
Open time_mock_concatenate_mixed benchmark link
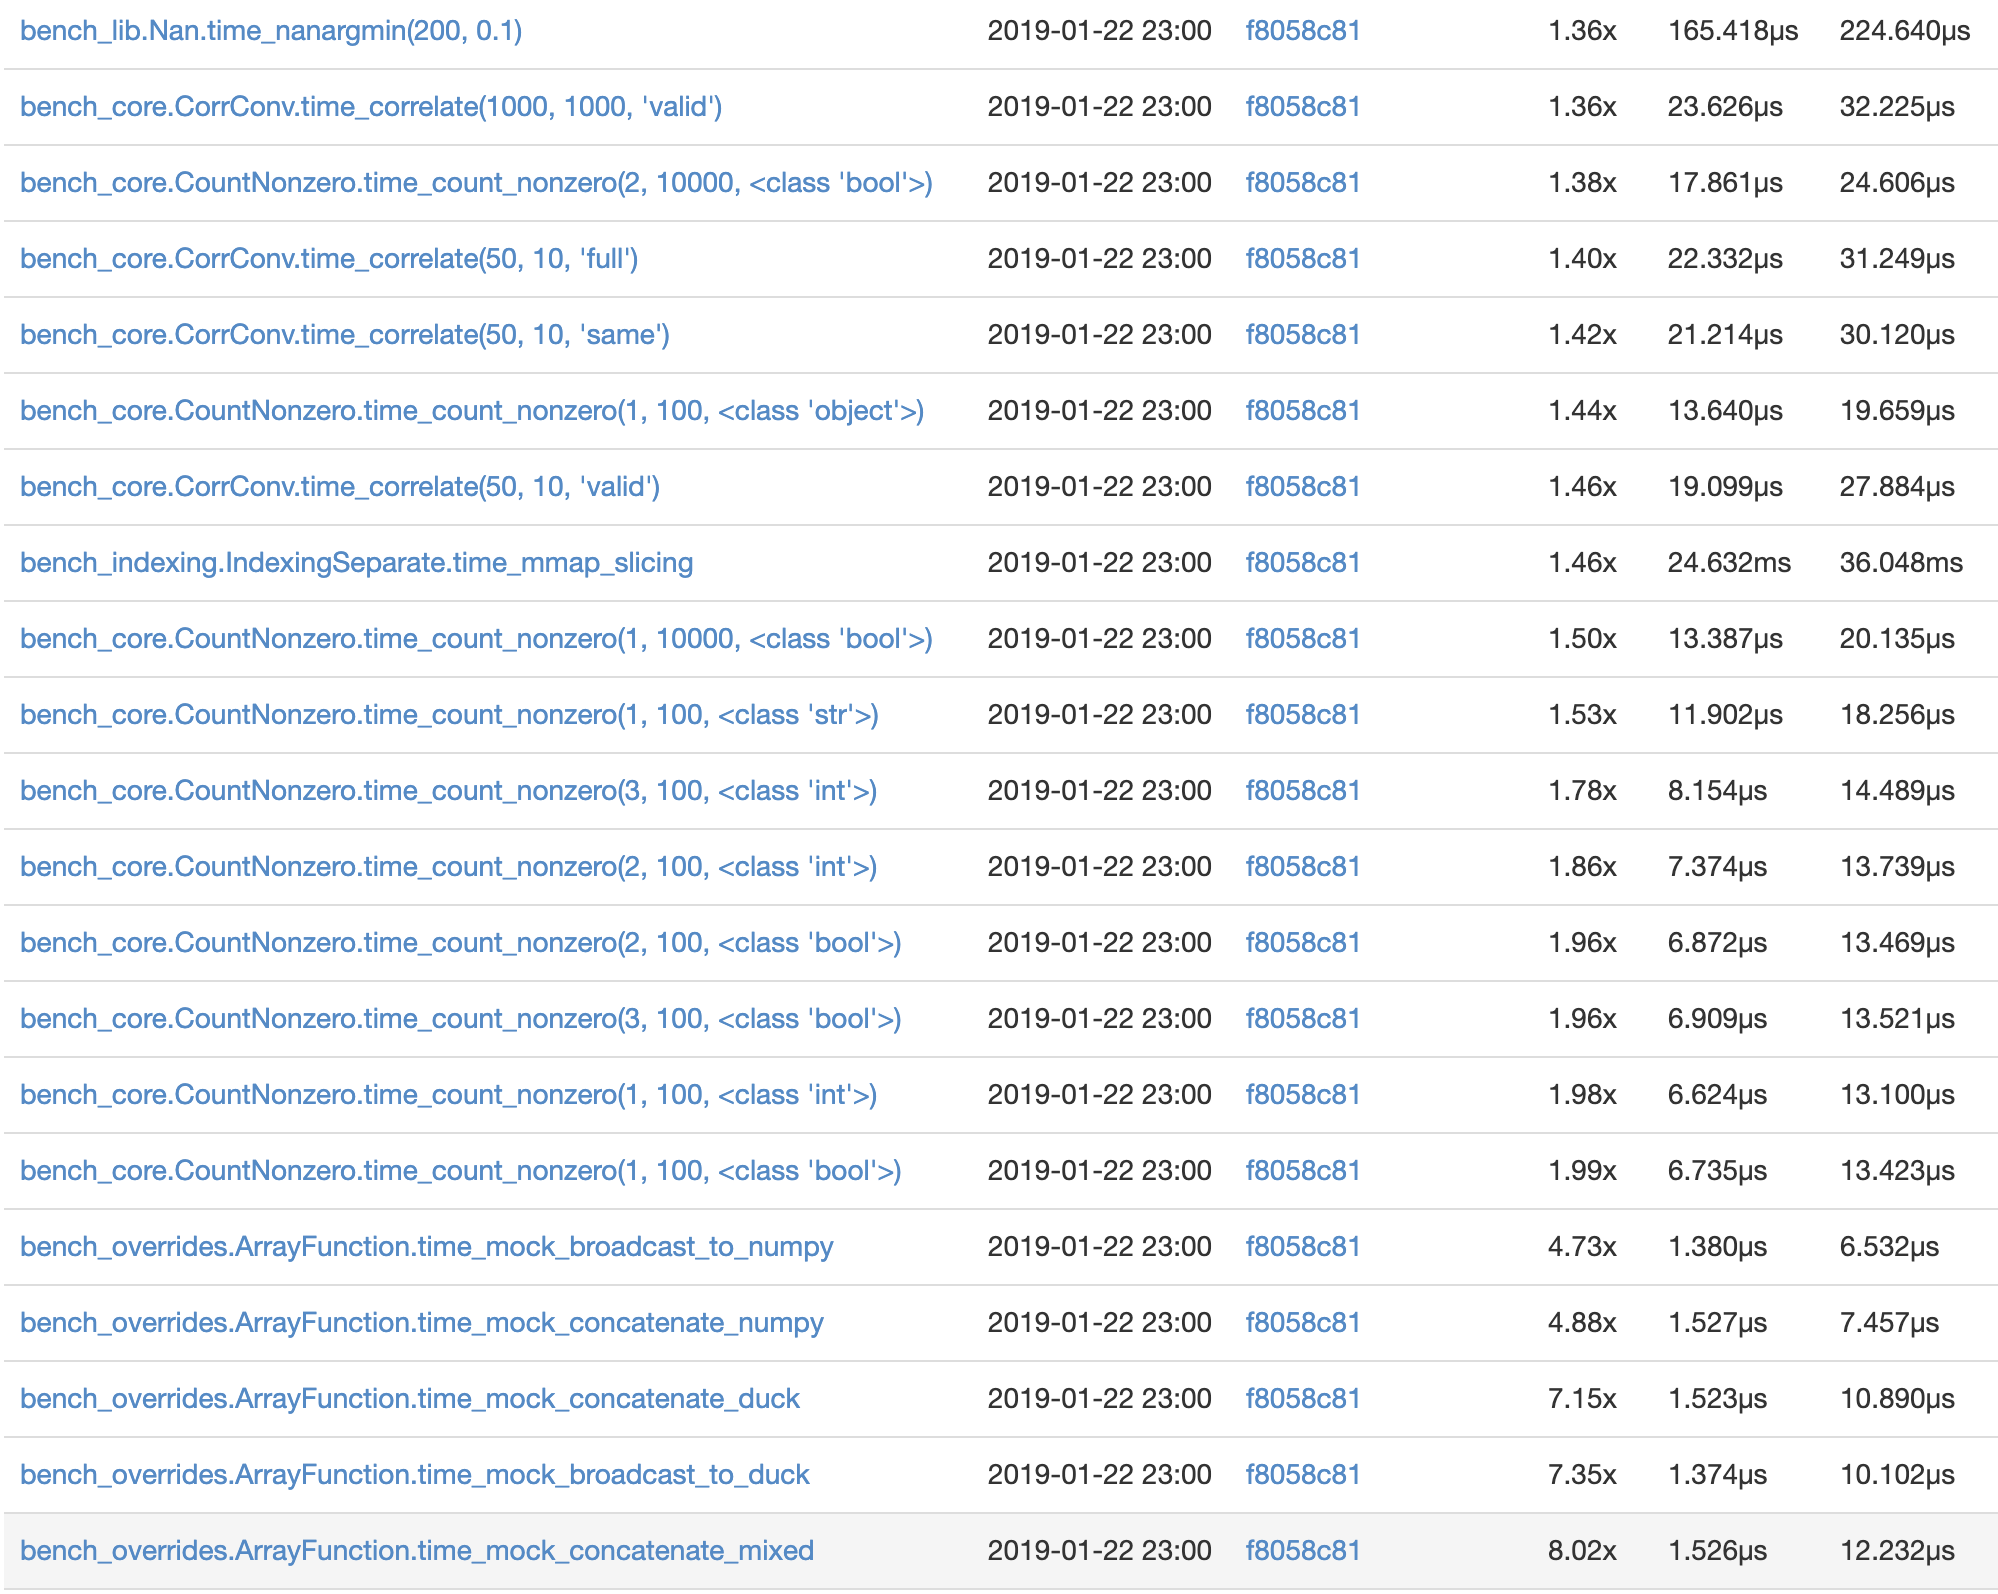click(416, 1551)
